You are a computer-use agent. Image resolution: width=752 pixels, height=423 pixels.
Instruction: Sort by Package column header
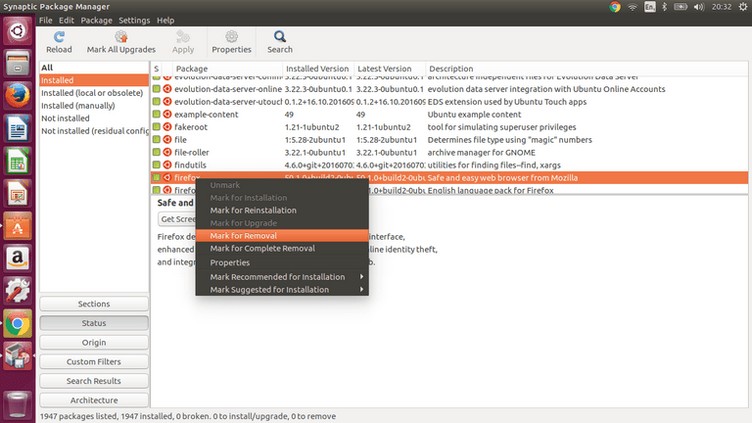click(227, 69)
